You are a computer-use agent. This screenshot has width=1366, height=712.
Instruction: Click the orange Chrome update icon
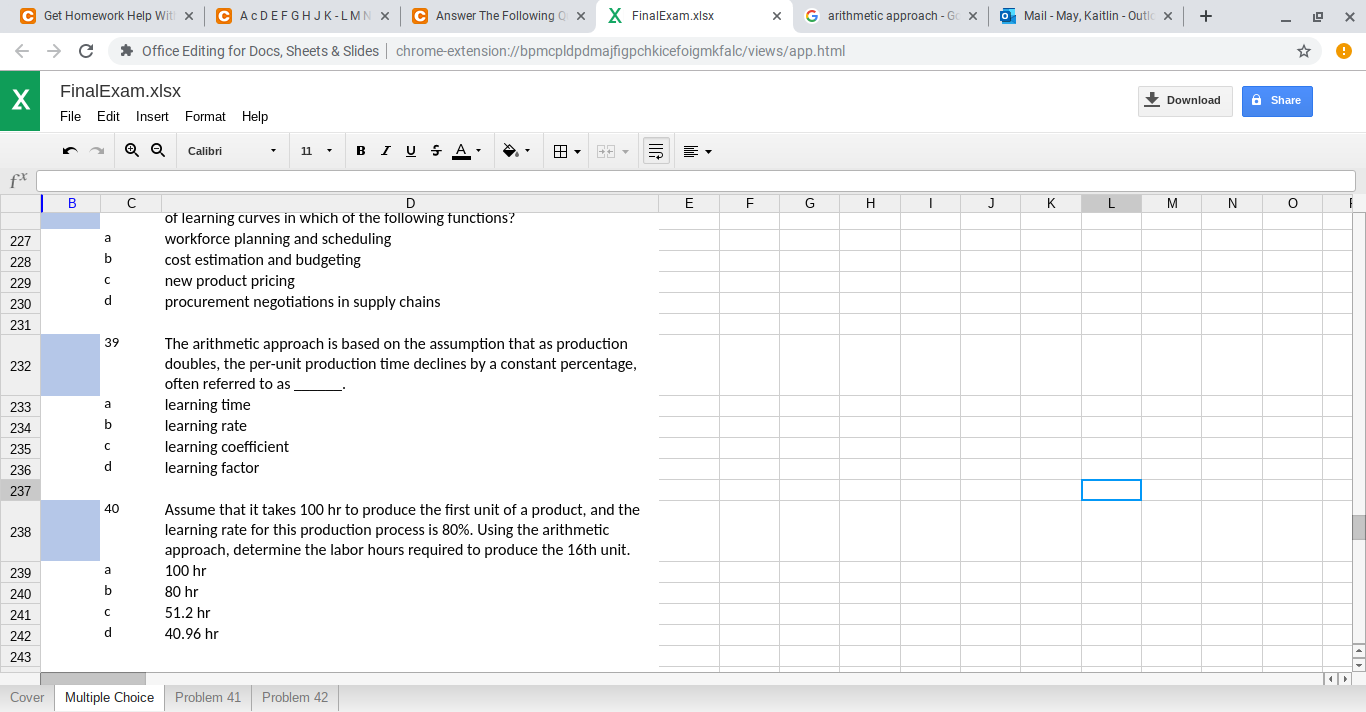[1343, 51]
